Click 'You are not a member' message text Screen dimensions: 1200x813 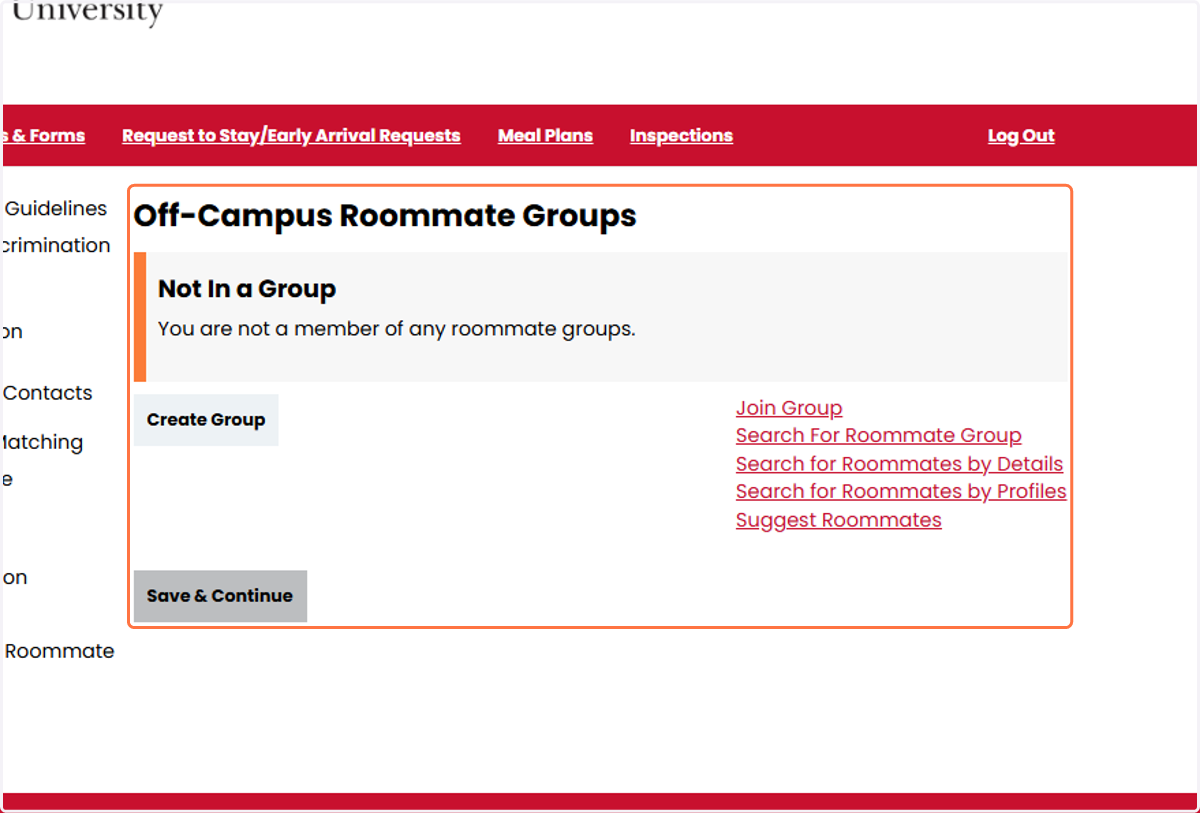tap(396, 329)
